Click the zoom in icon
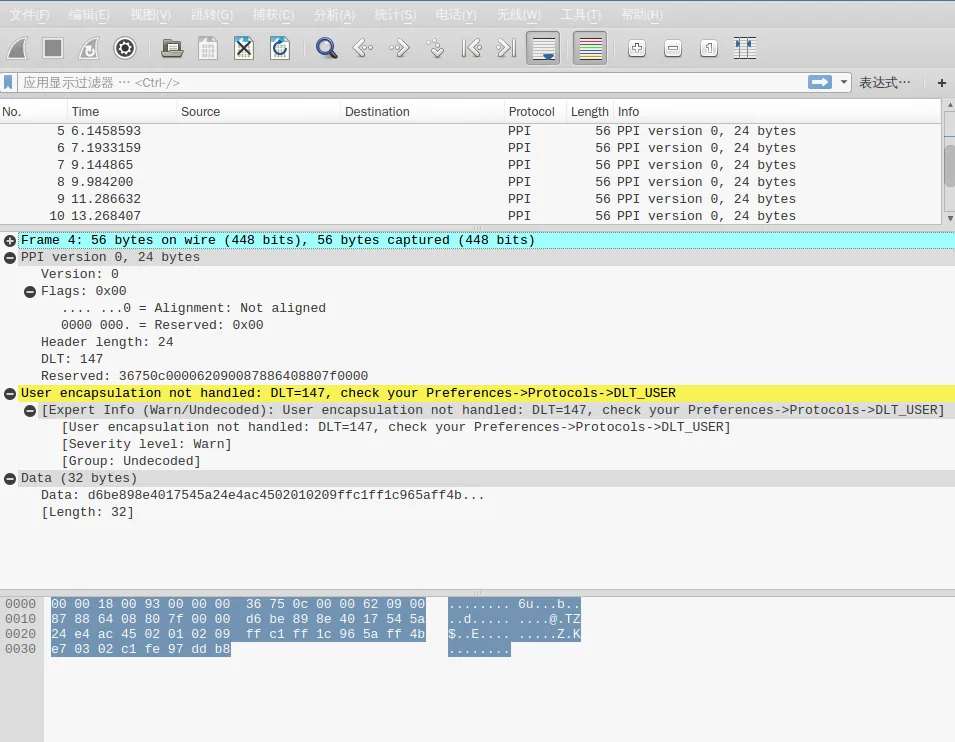955x742 pixels. click(637, 48)
